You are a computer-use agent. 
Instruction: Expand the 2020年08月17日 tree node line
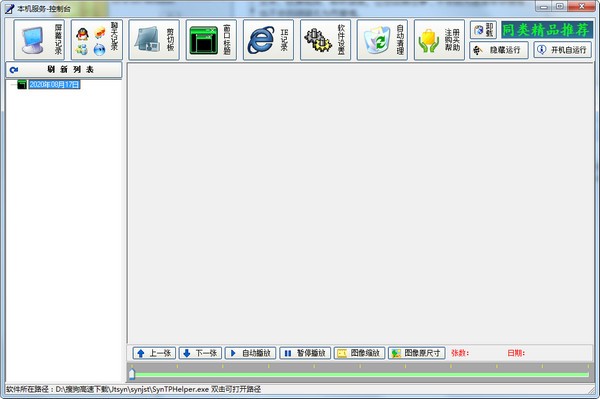click(13, 85)
